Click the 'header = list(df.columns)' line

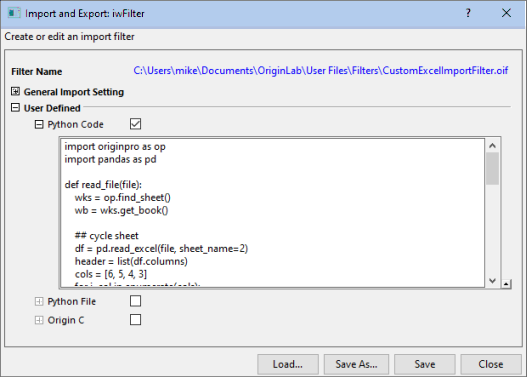click(131, 261)
